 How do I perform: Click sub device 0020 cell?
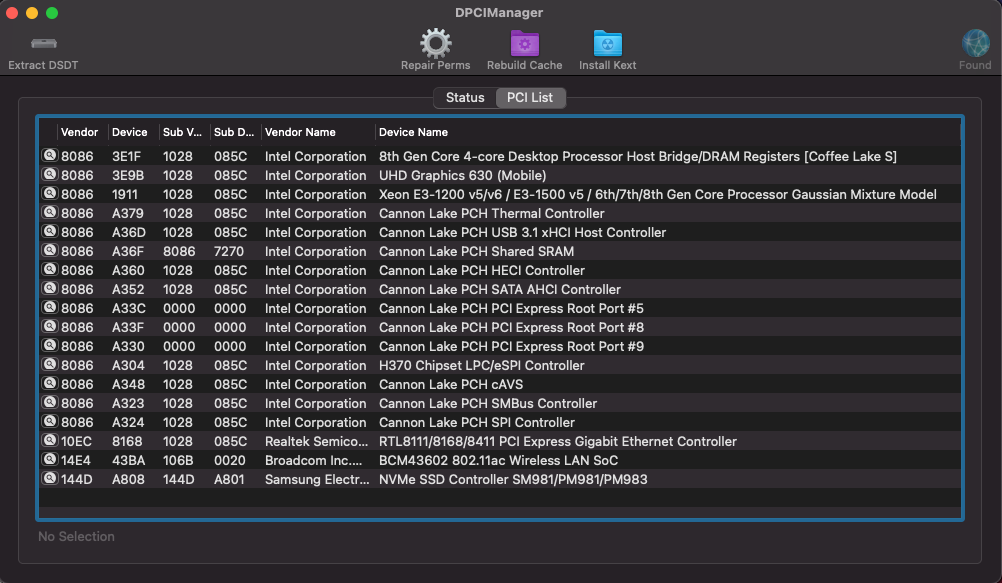(x=229, y=460)
